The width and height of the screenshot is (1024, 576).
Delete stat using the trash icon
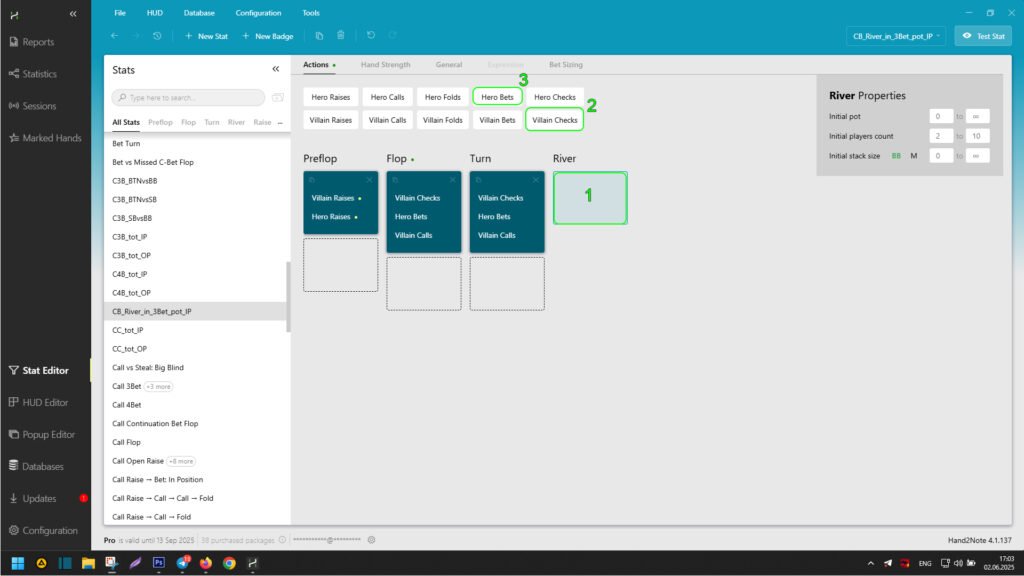[x=341, y=36]
